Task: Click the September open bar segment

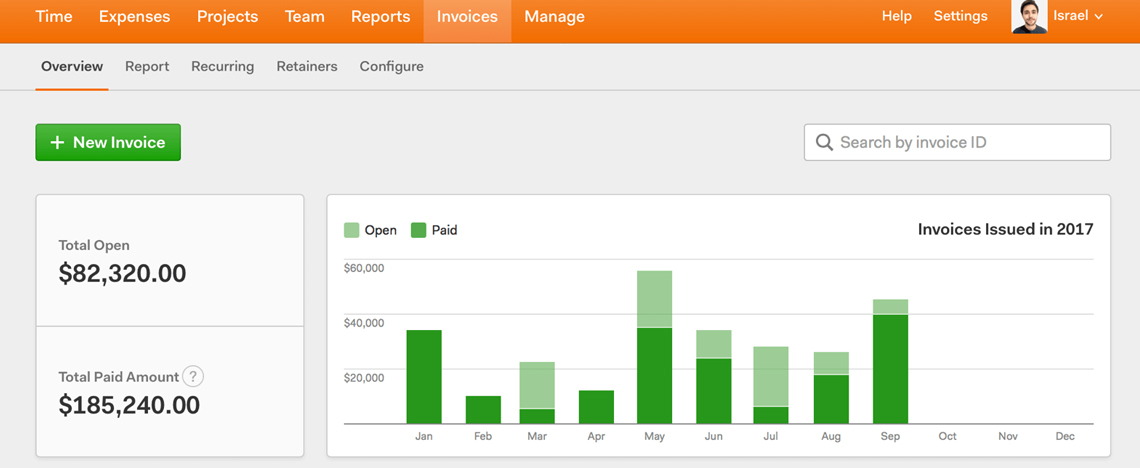Action: pos(891,307)
